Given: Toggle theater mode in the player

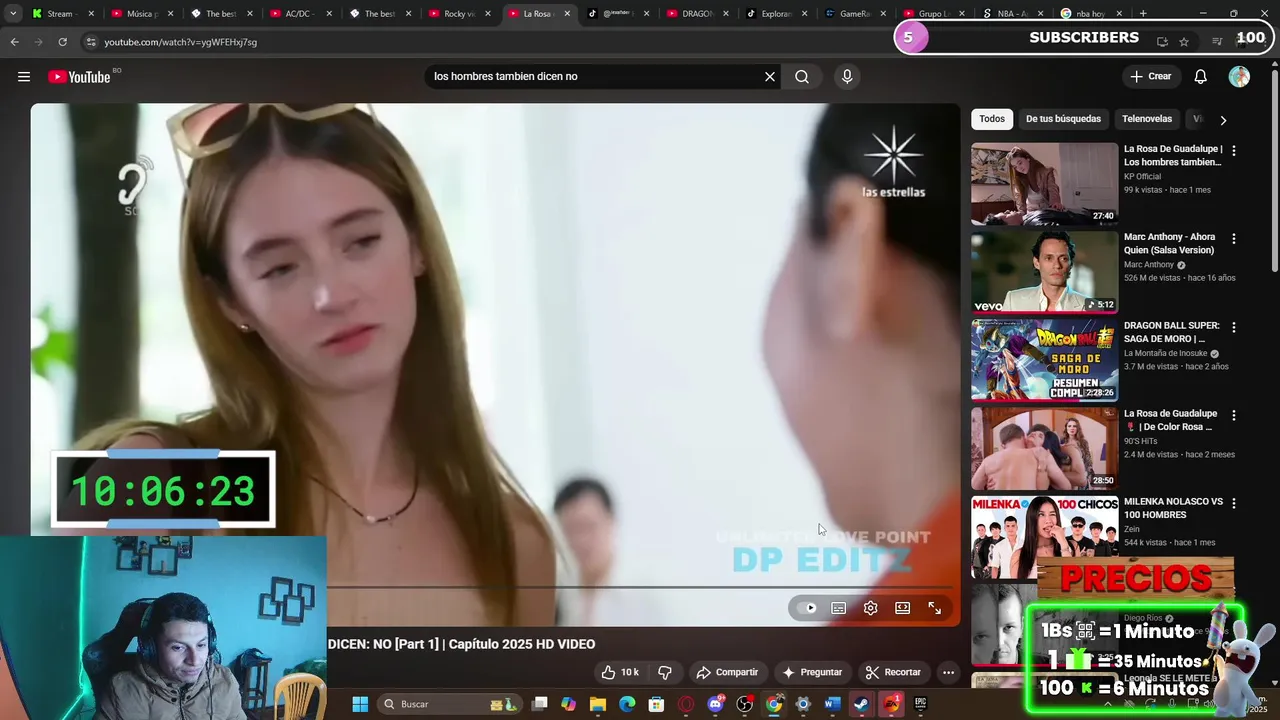Looking at the screenshot, I should tap(903, 608).
